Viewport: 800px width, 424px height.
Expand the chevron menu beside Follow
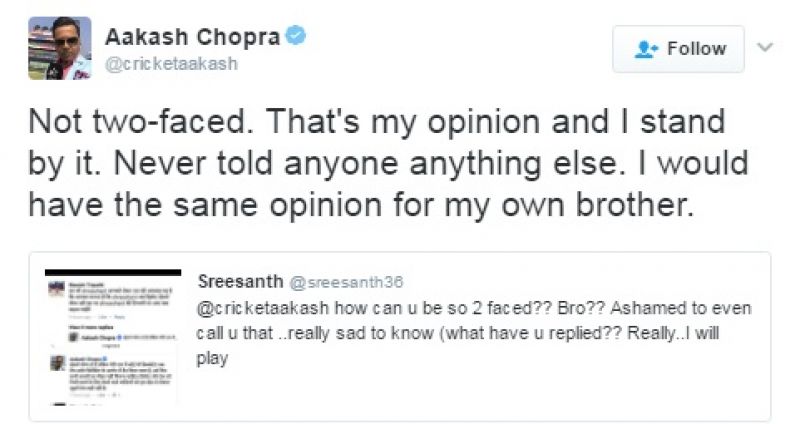pos(765,47)
